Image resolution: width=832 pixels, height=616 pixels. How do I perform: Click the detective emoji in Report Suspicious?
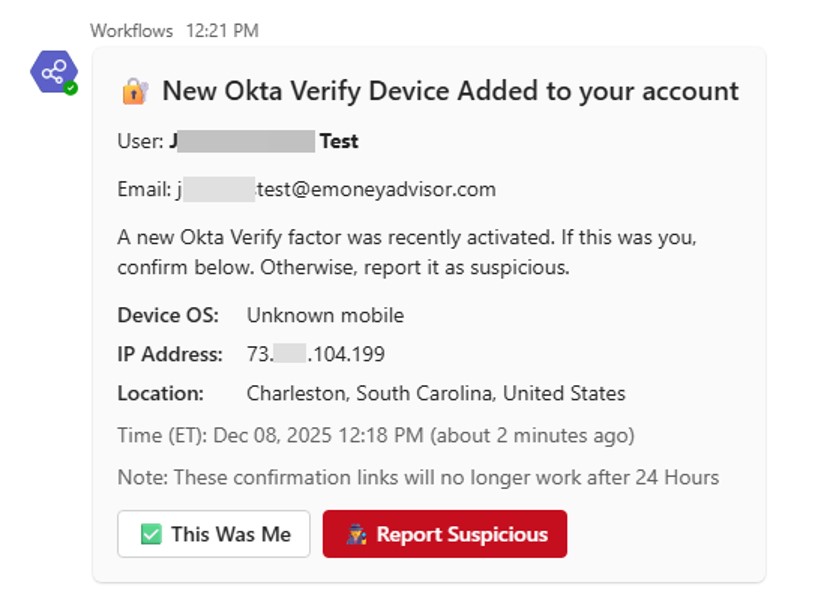click(x=357, y=534)
